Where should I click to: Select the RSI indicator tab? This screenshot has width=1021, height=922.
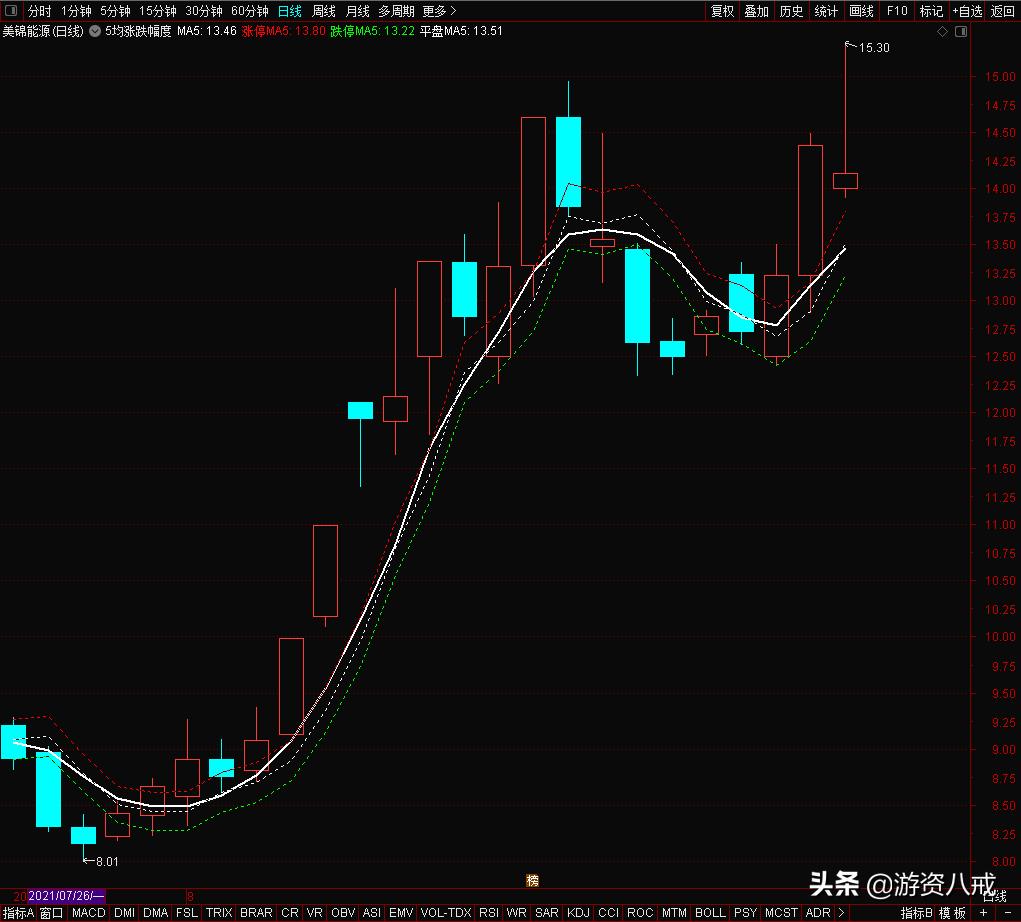pos(489,913)
